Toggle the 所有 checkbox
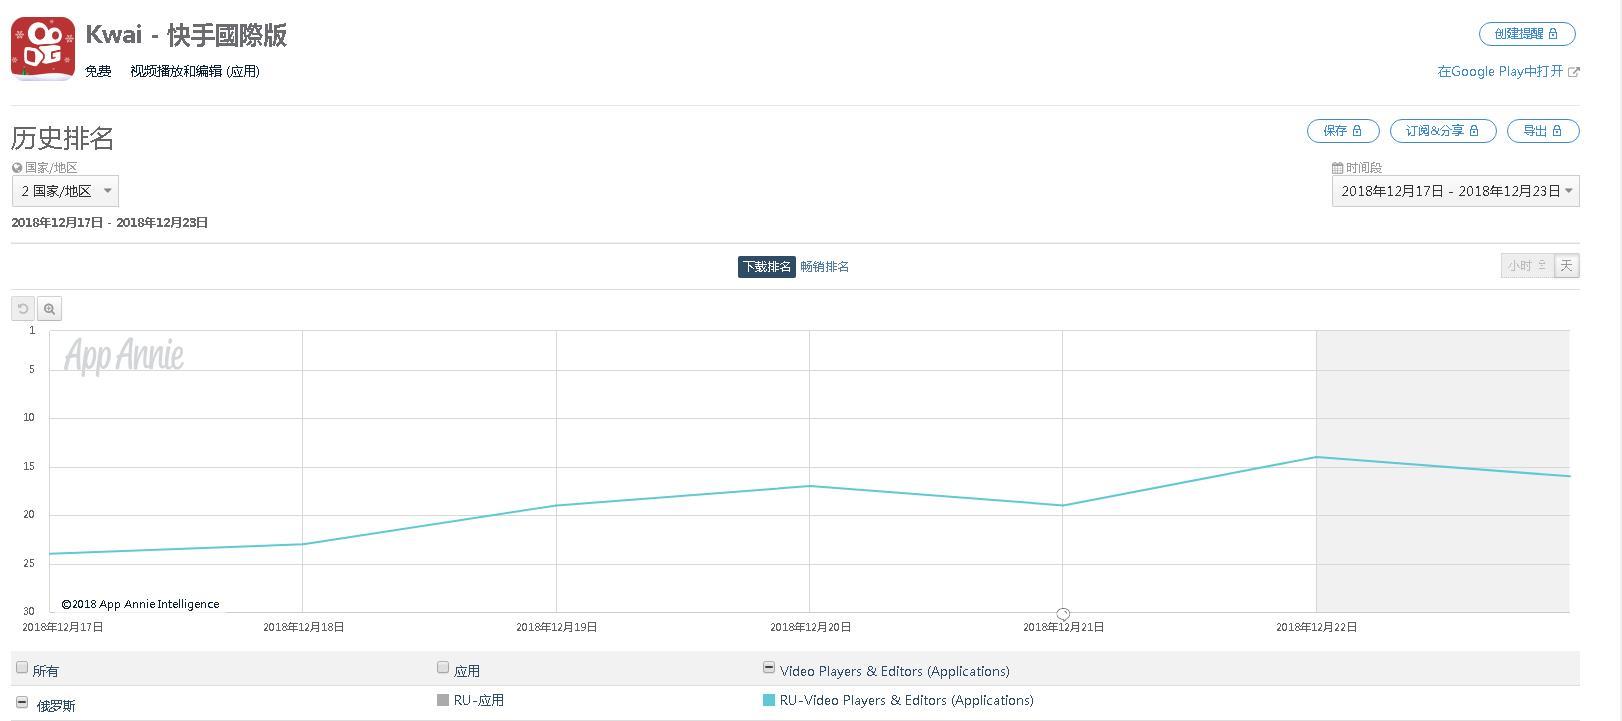Screen dimensions: 1622x721 (22, 667)
